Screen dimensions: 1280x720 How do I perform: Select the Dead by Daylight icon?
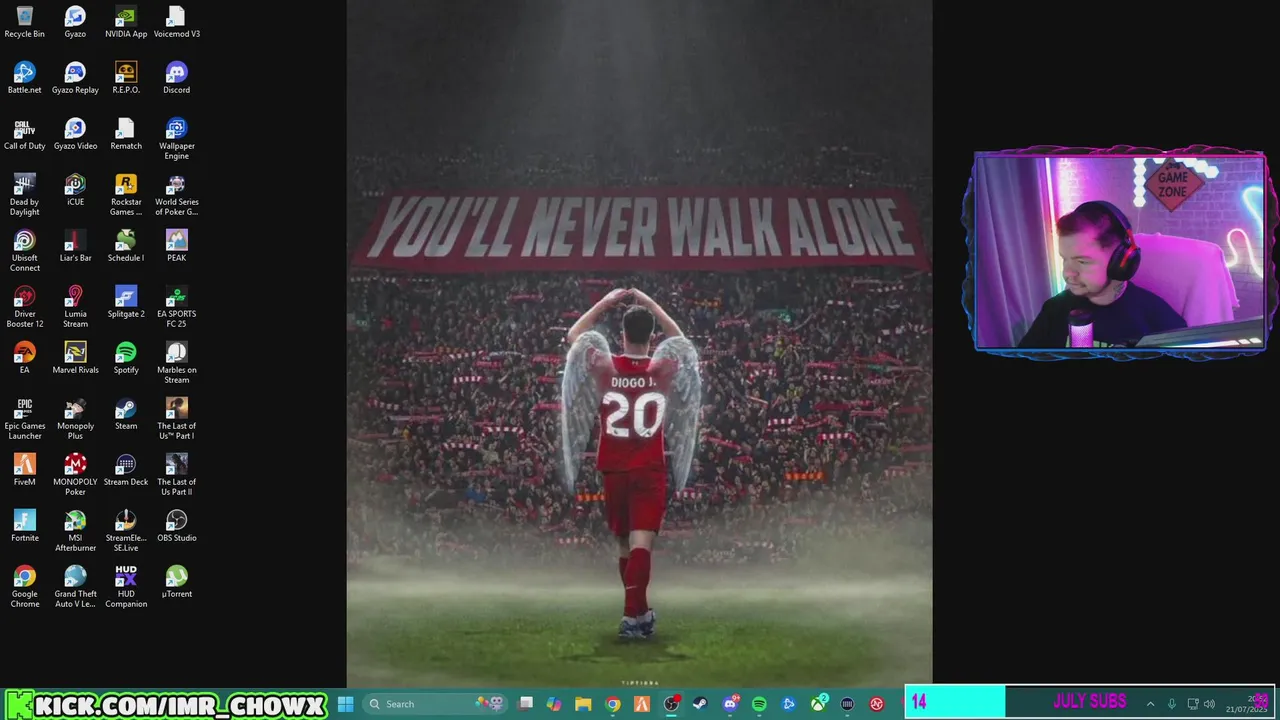click(x=25, y=195)
